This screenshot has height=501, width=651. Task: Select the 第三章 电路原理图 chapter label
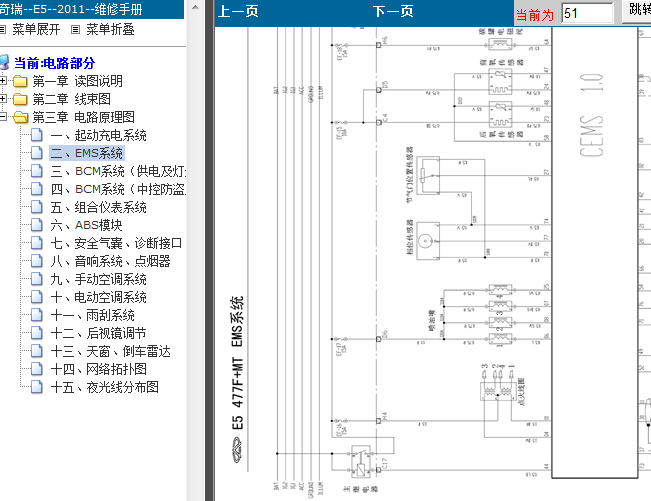click(x=84, y=117)
